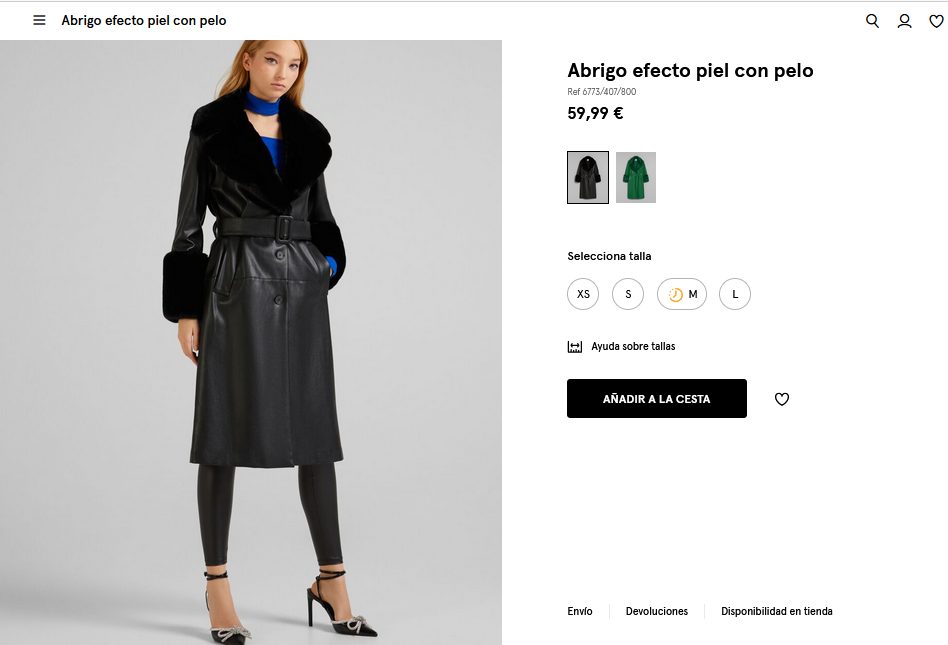This screenshot has height=645, width=948.
Task: Select size XS
Action: (583, 294)
